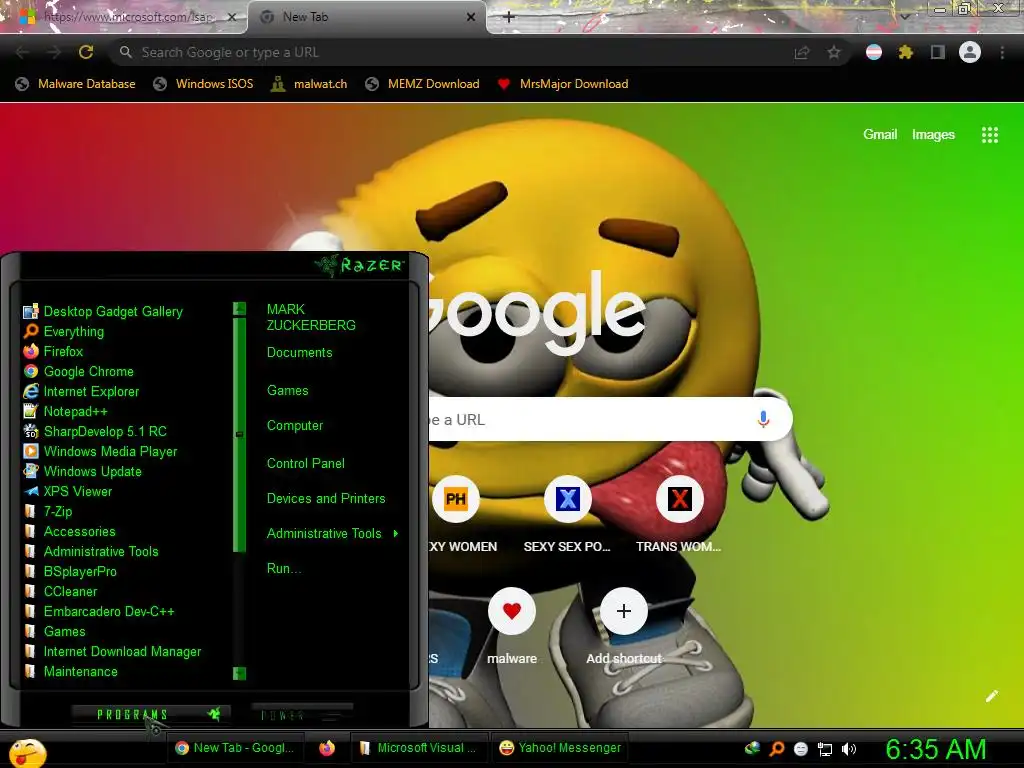Launch Firefox from programs list
Viewport: 1024px width, 768px height.
click(53, 351)
